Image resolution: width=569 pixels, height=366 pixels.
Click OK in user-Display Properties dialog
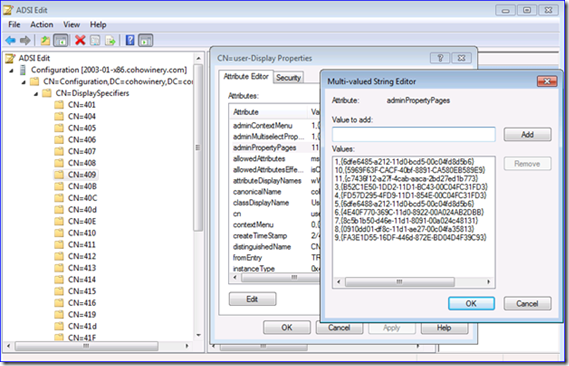pos(287,328)
